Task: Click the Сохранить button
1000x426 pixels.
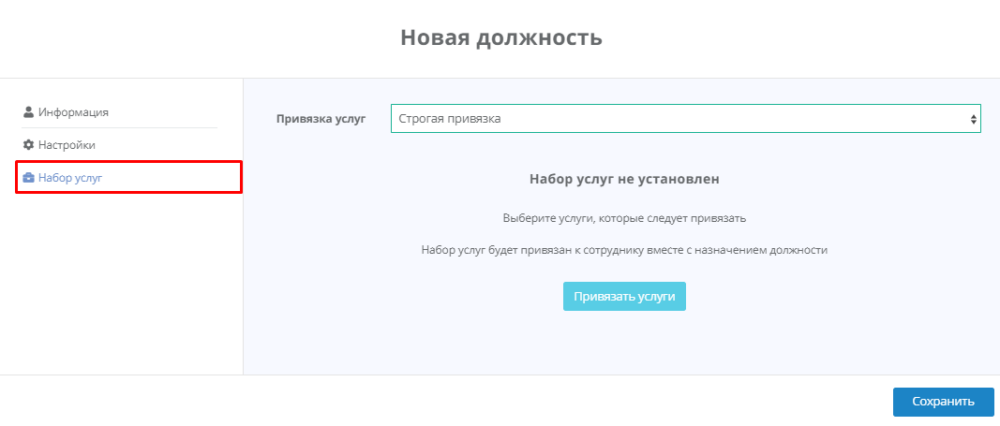Action: coord(943,402)
